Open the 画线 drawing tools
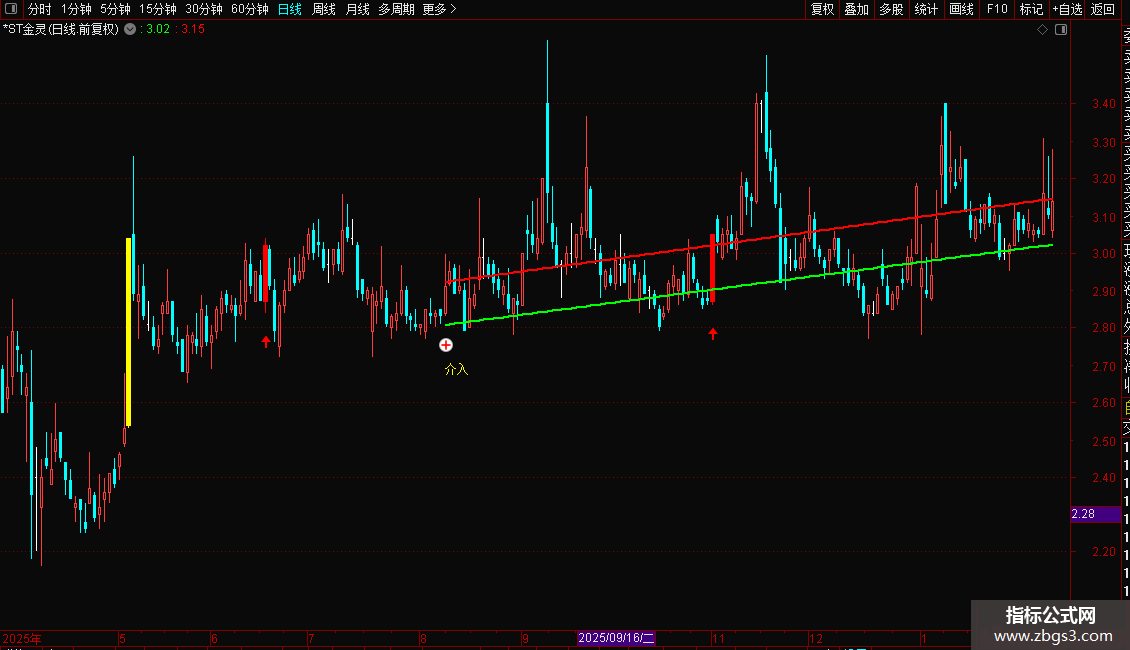The image size is (1130, 650). pyautogui.click(x=961, y=9)
